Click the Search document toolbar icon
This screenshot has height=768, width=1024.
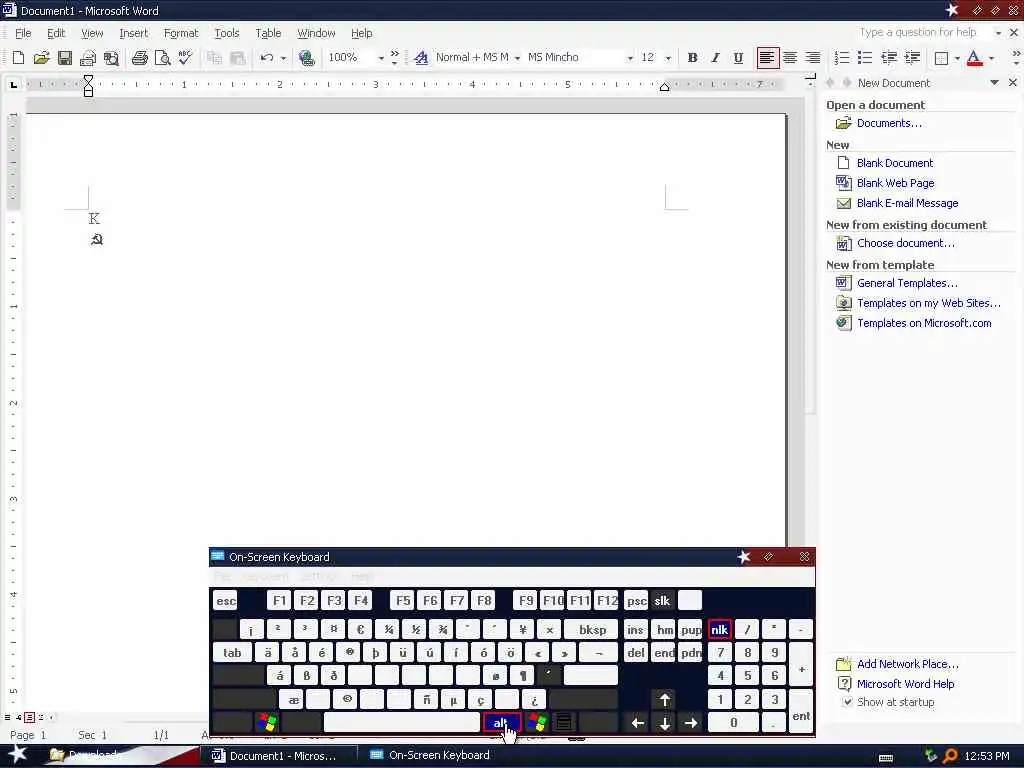click(112, 57)
